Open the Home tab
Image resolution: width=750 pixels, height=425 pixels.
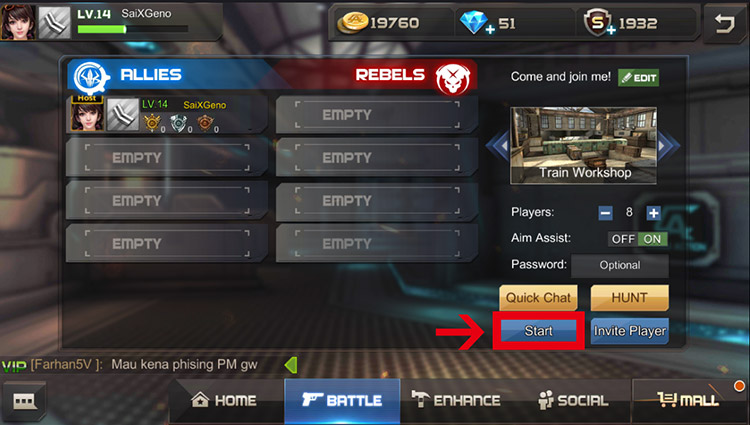pyautogui.click(x=224, y=401)
